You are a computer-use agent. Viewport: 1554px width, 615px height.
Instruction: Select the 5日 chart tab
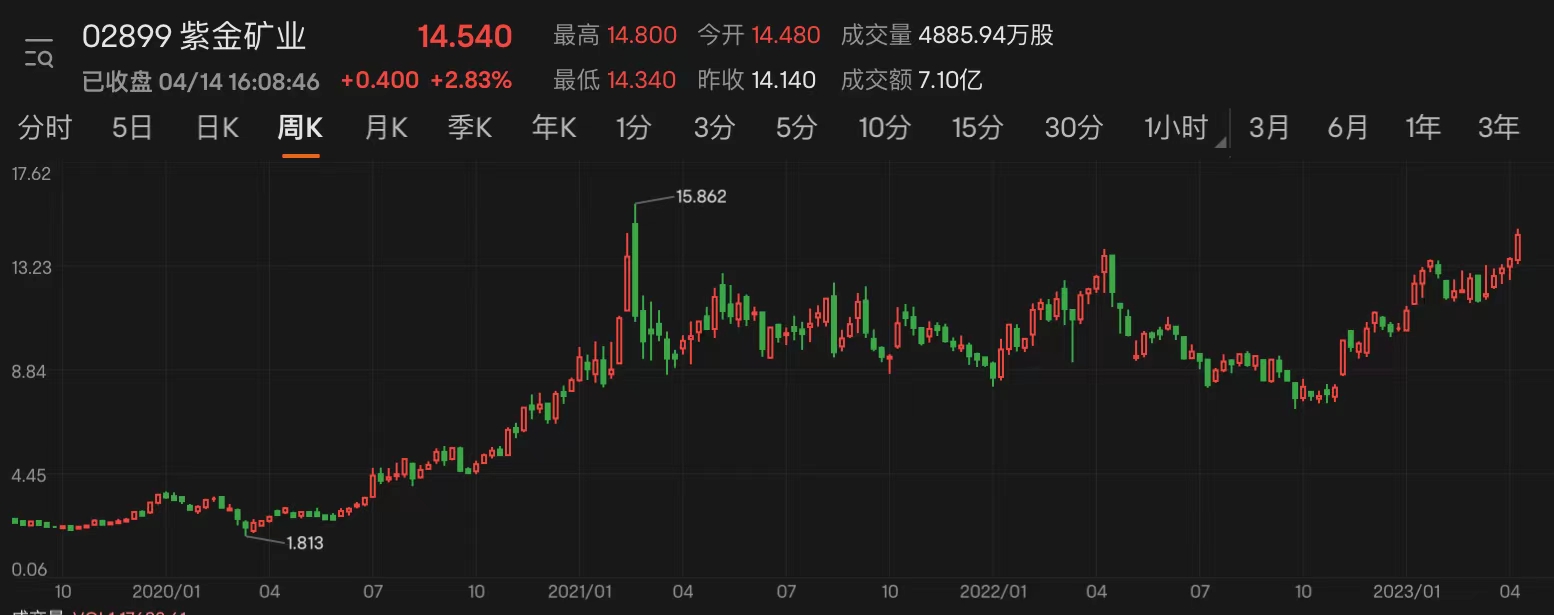[132, 127]
